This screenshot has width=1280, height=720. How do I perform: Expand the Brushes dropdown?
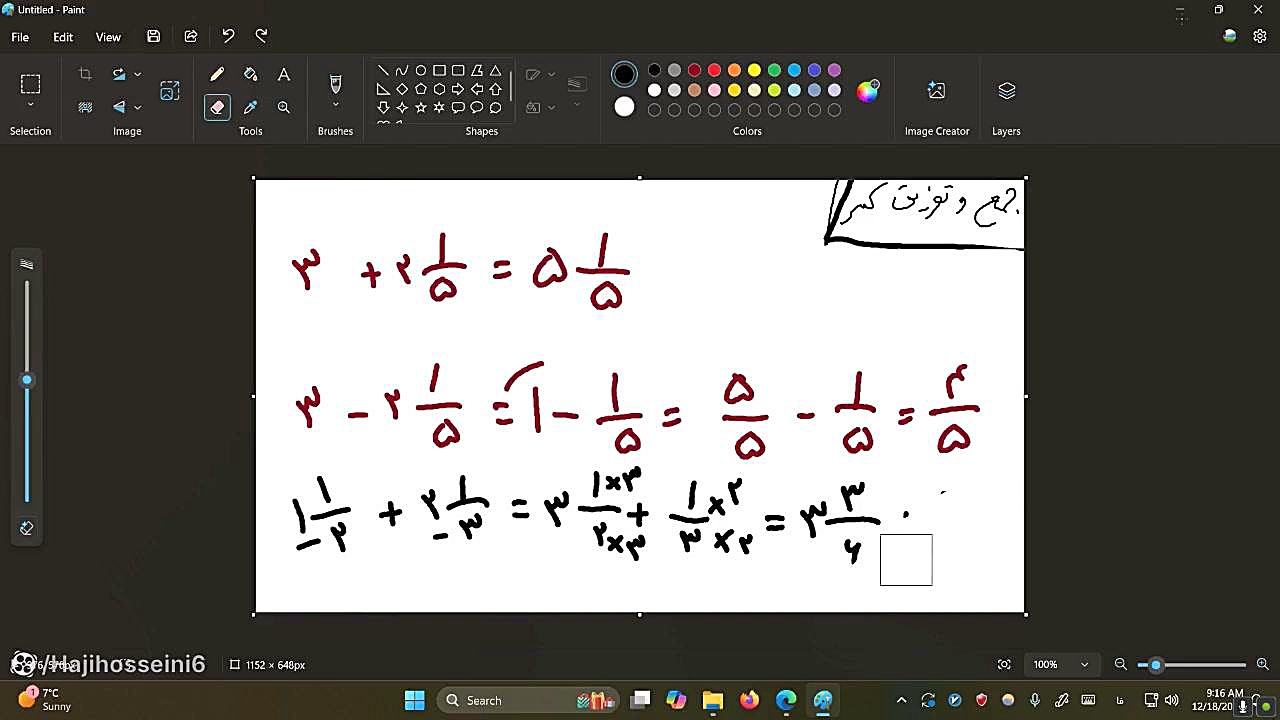click(335, 105)
